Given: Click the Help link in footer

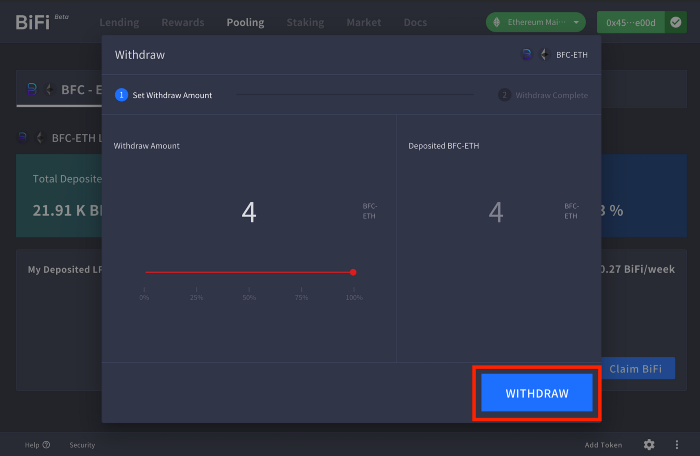Looking at the screenshot, I should pyautogui.click(x=37, y=445).
